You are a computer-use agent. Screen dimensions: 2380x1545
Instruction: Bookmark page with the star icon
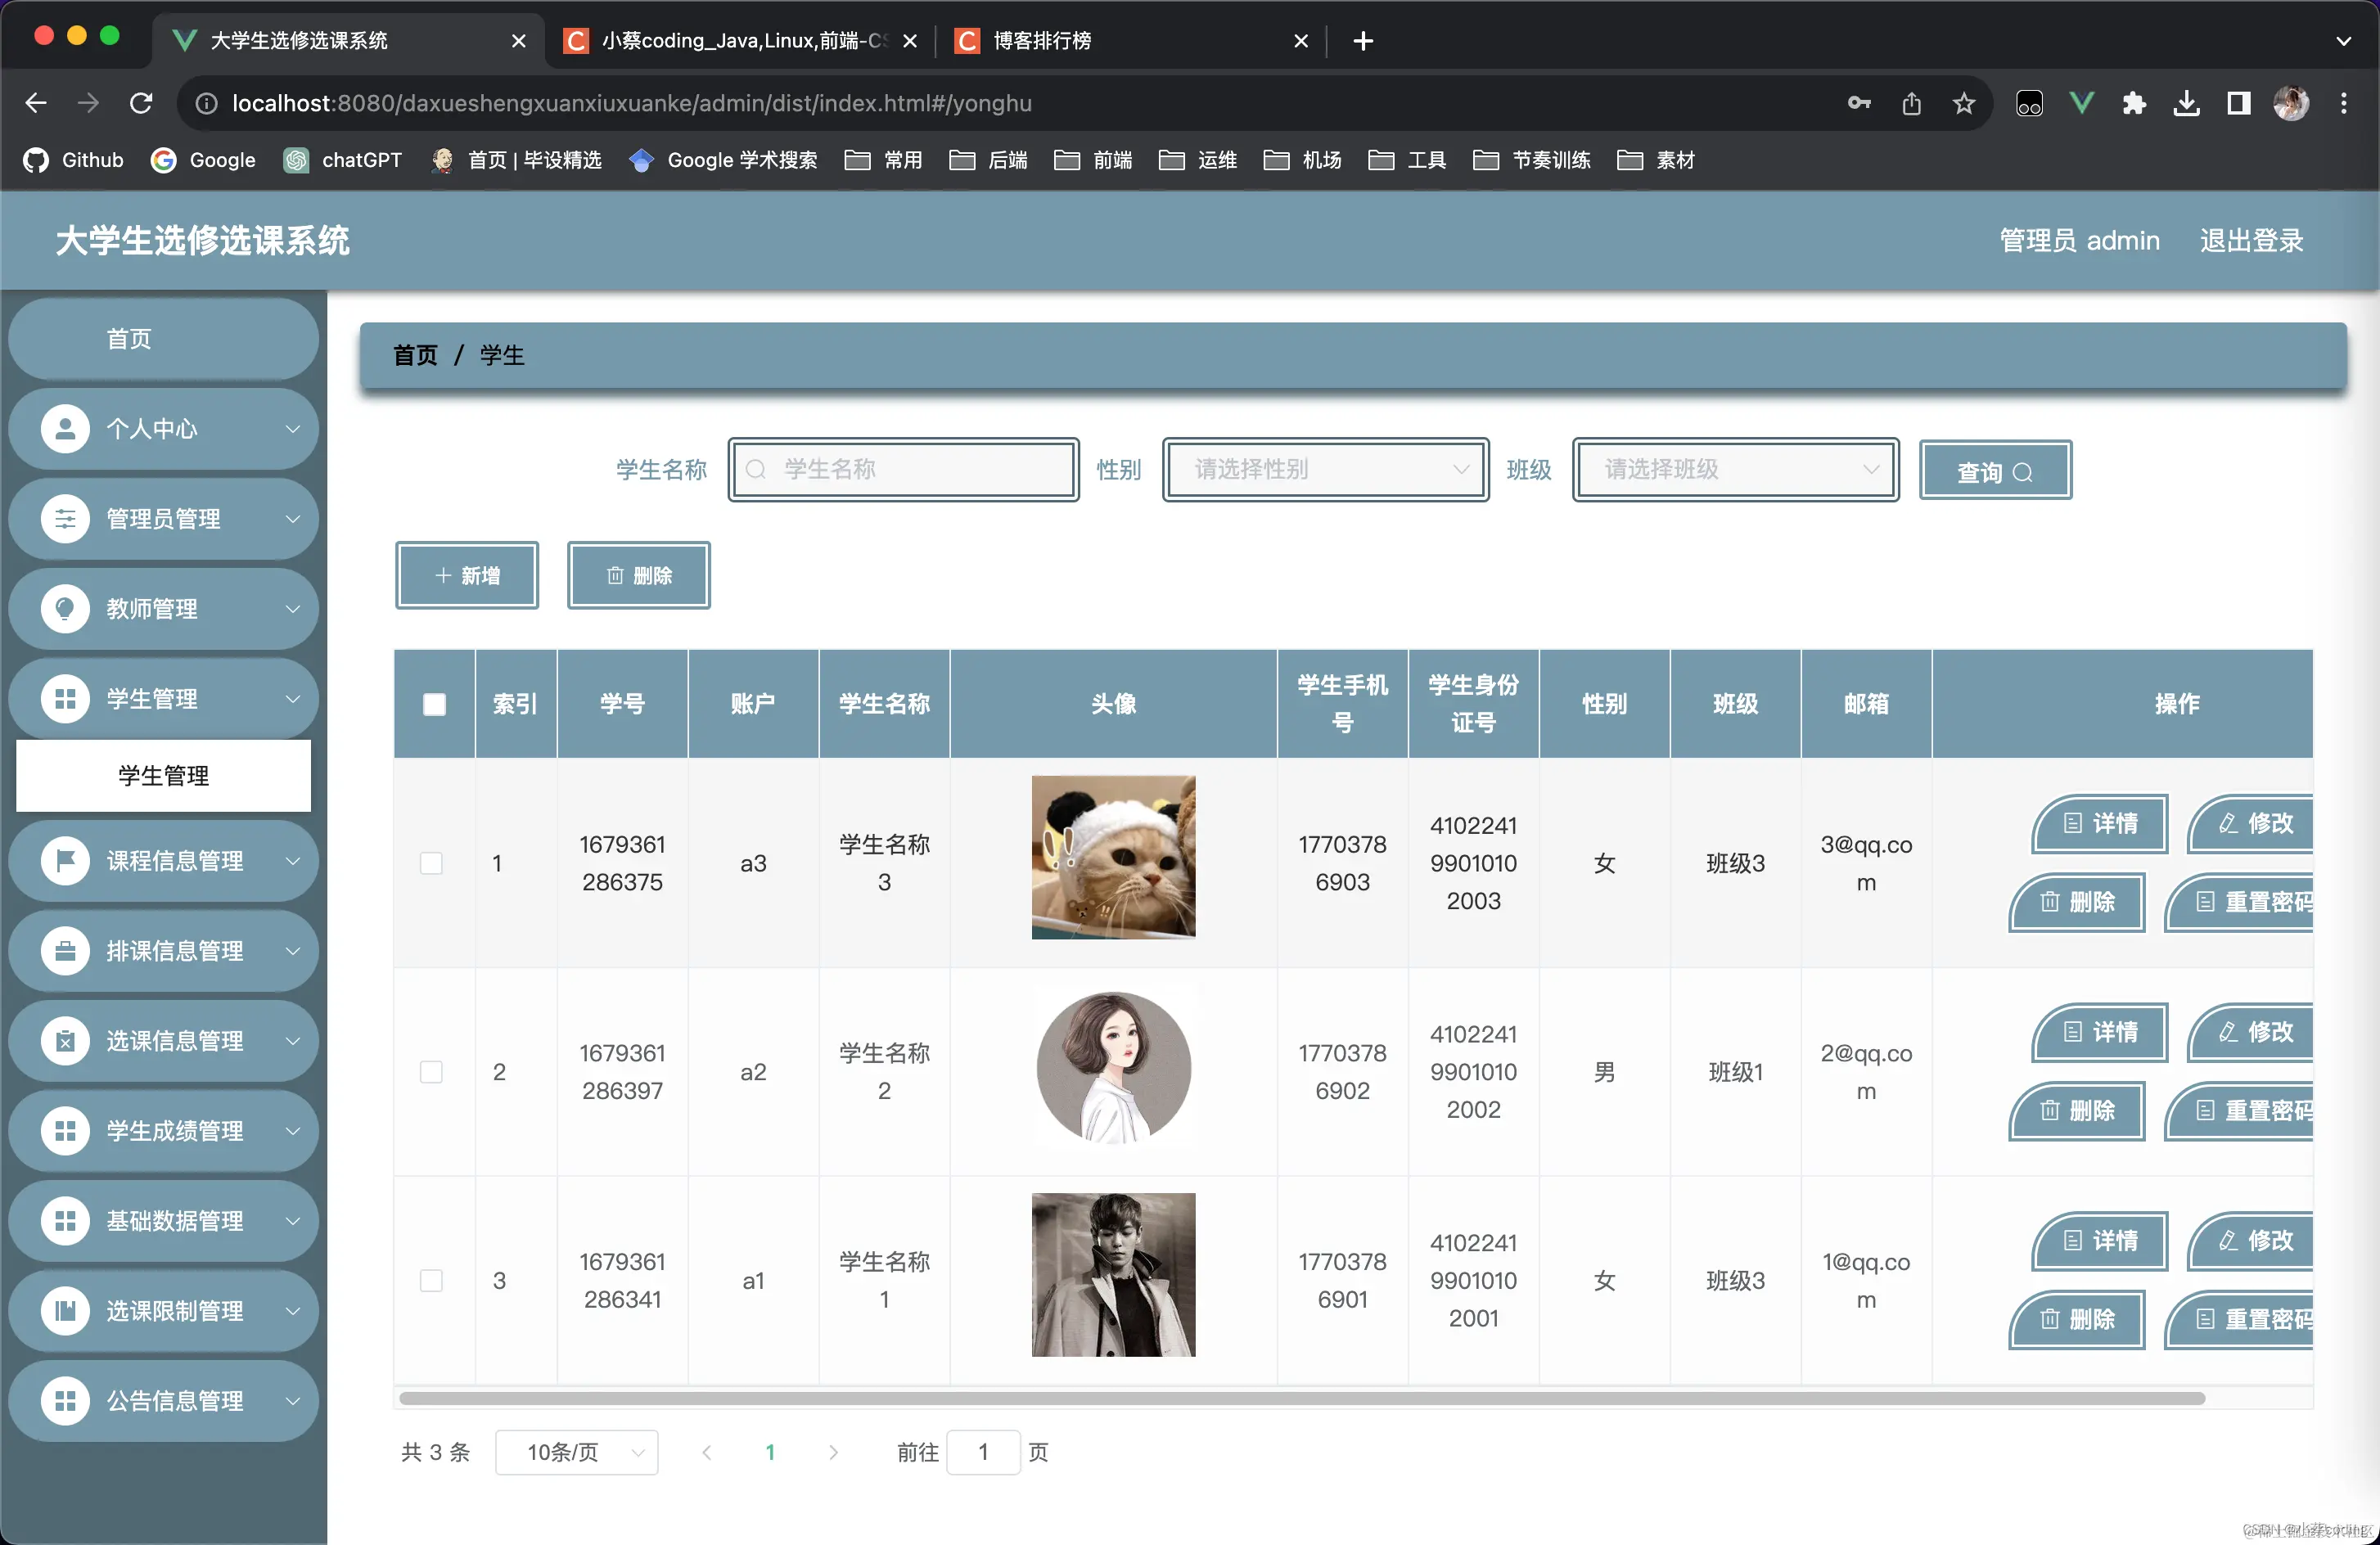[x=1963, y=103]
